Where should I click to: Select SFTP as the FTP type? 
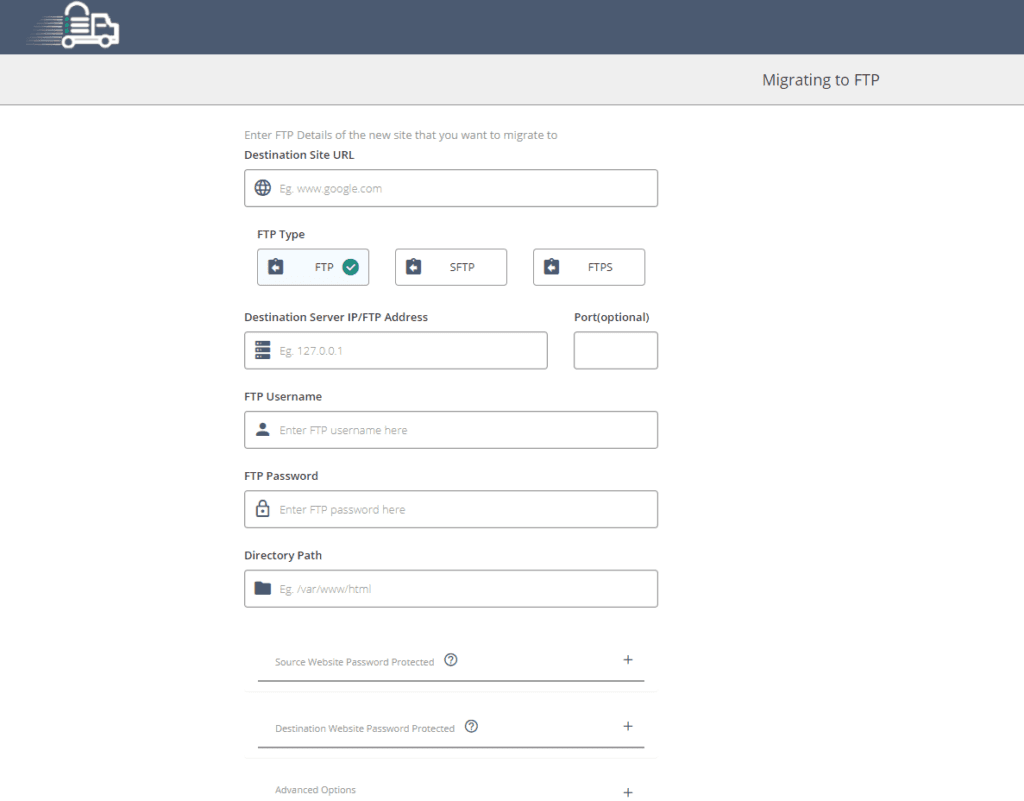click(x=451, y=267)
